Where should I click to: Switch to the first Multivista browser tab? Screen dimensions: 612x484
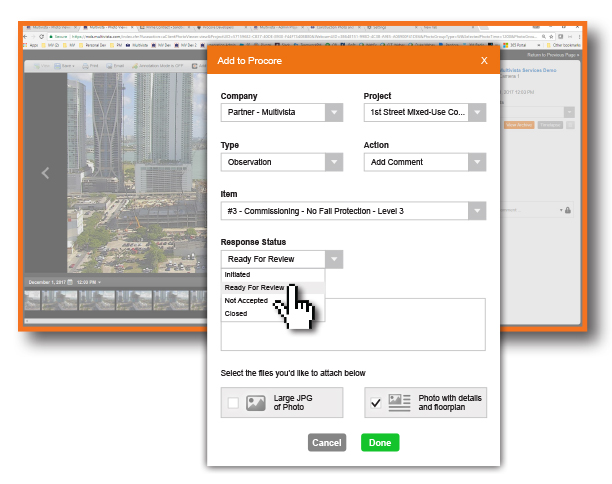[x=51, y=28]
